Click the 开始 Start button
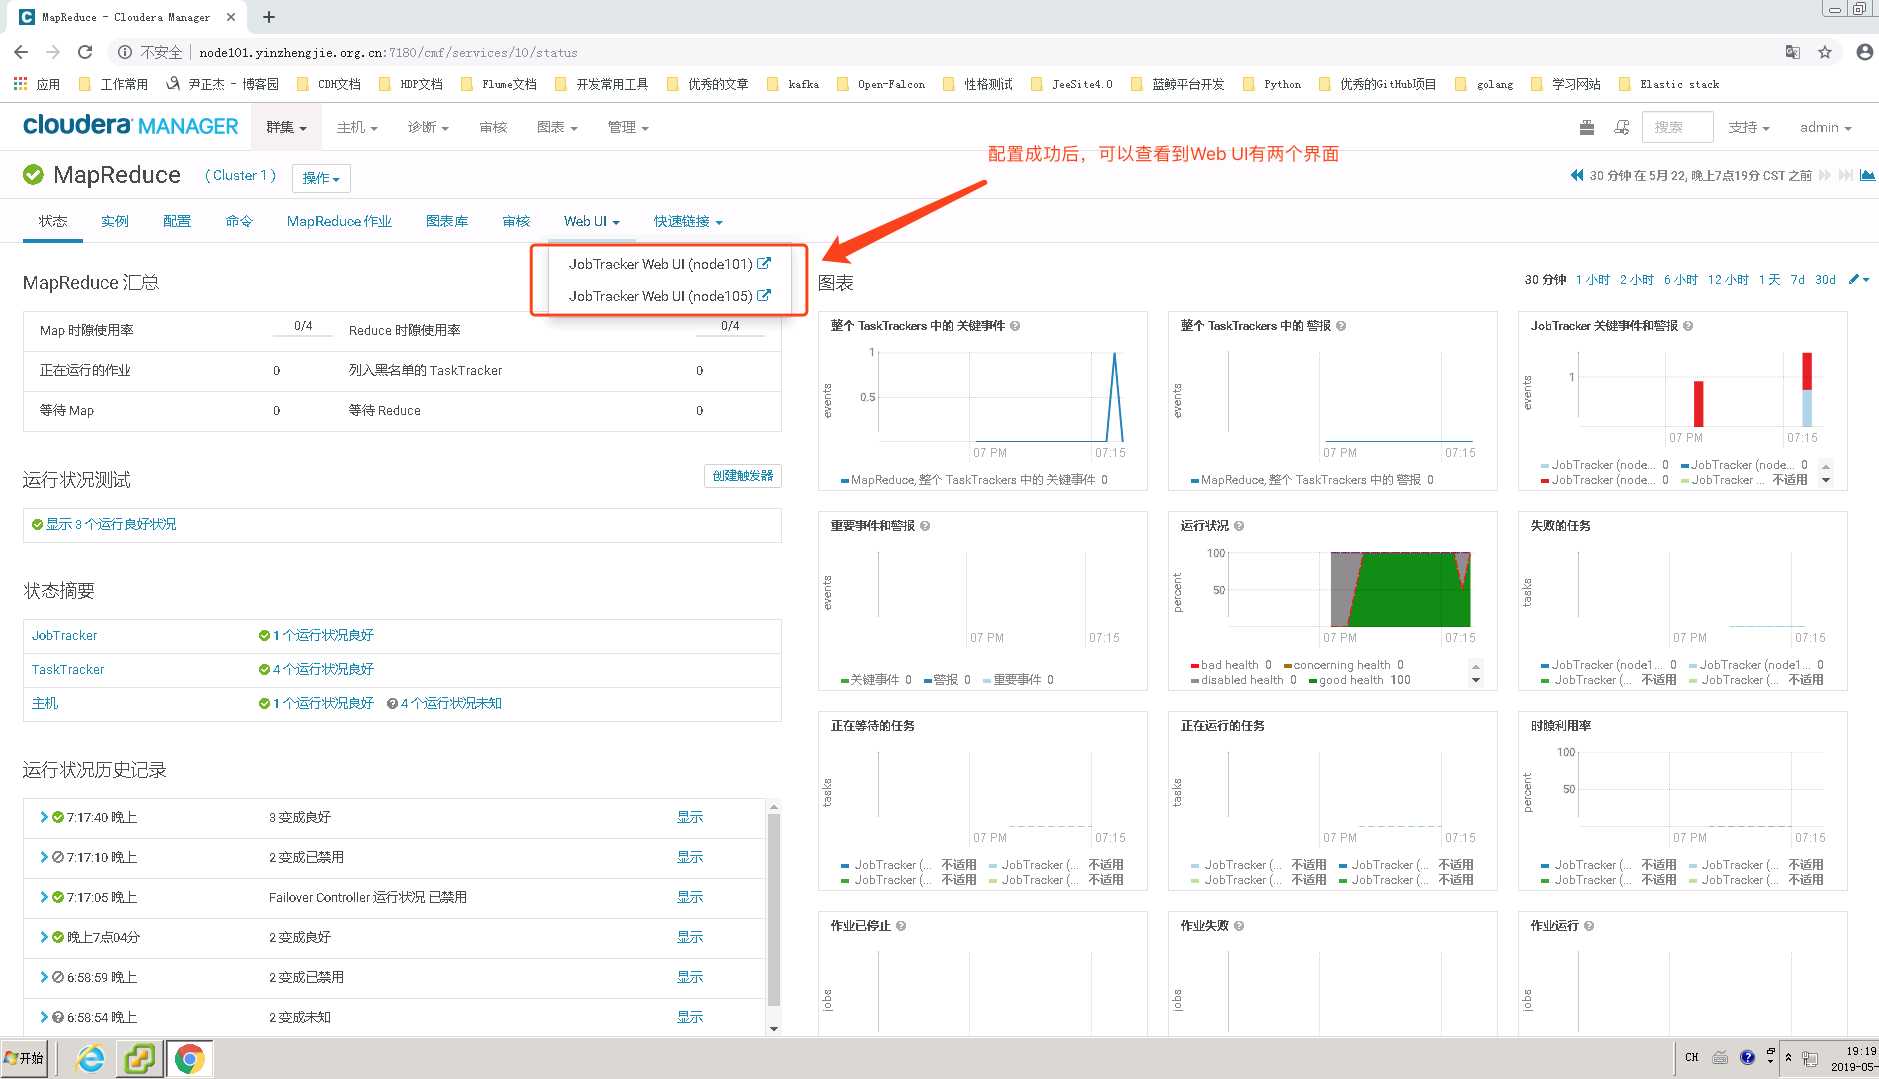This screenshot has width=1879, height=1079. pyautogui.click(x=24, y=1058)
